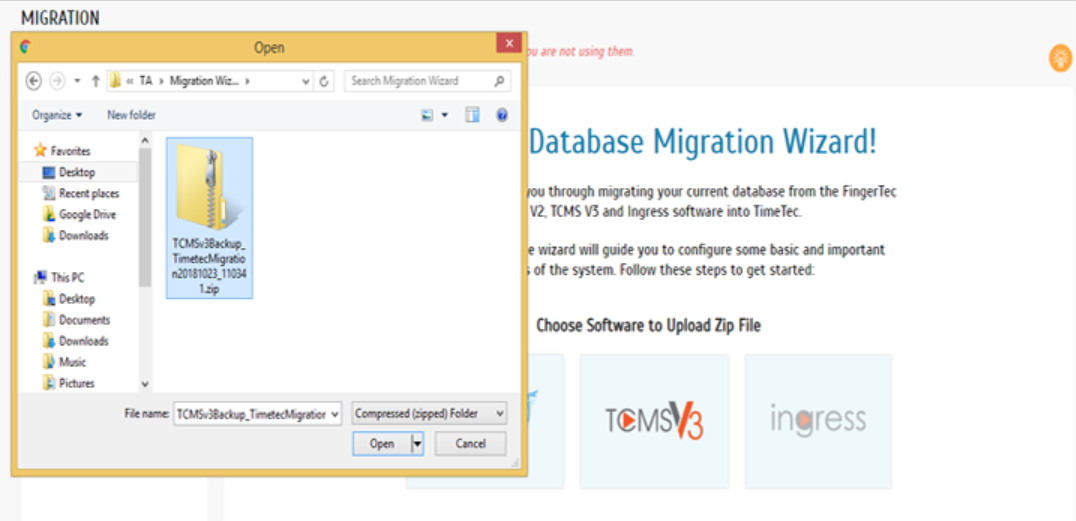Viewport: 1076px width, 521px height.
Task: Click the Cancel button
Action: [471, 444]
